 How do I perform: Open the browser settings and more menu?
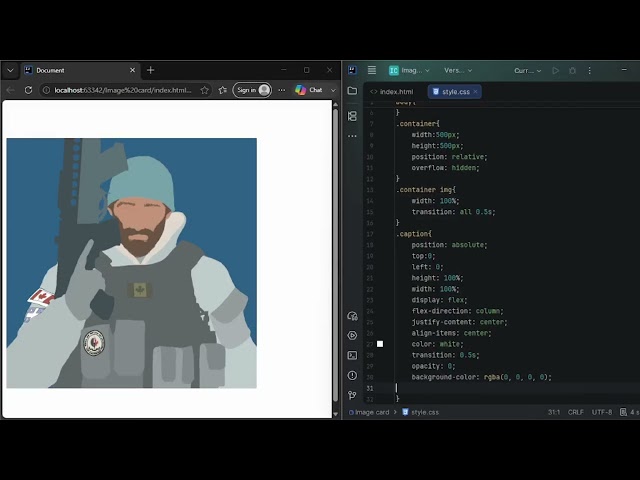[282, 90]
